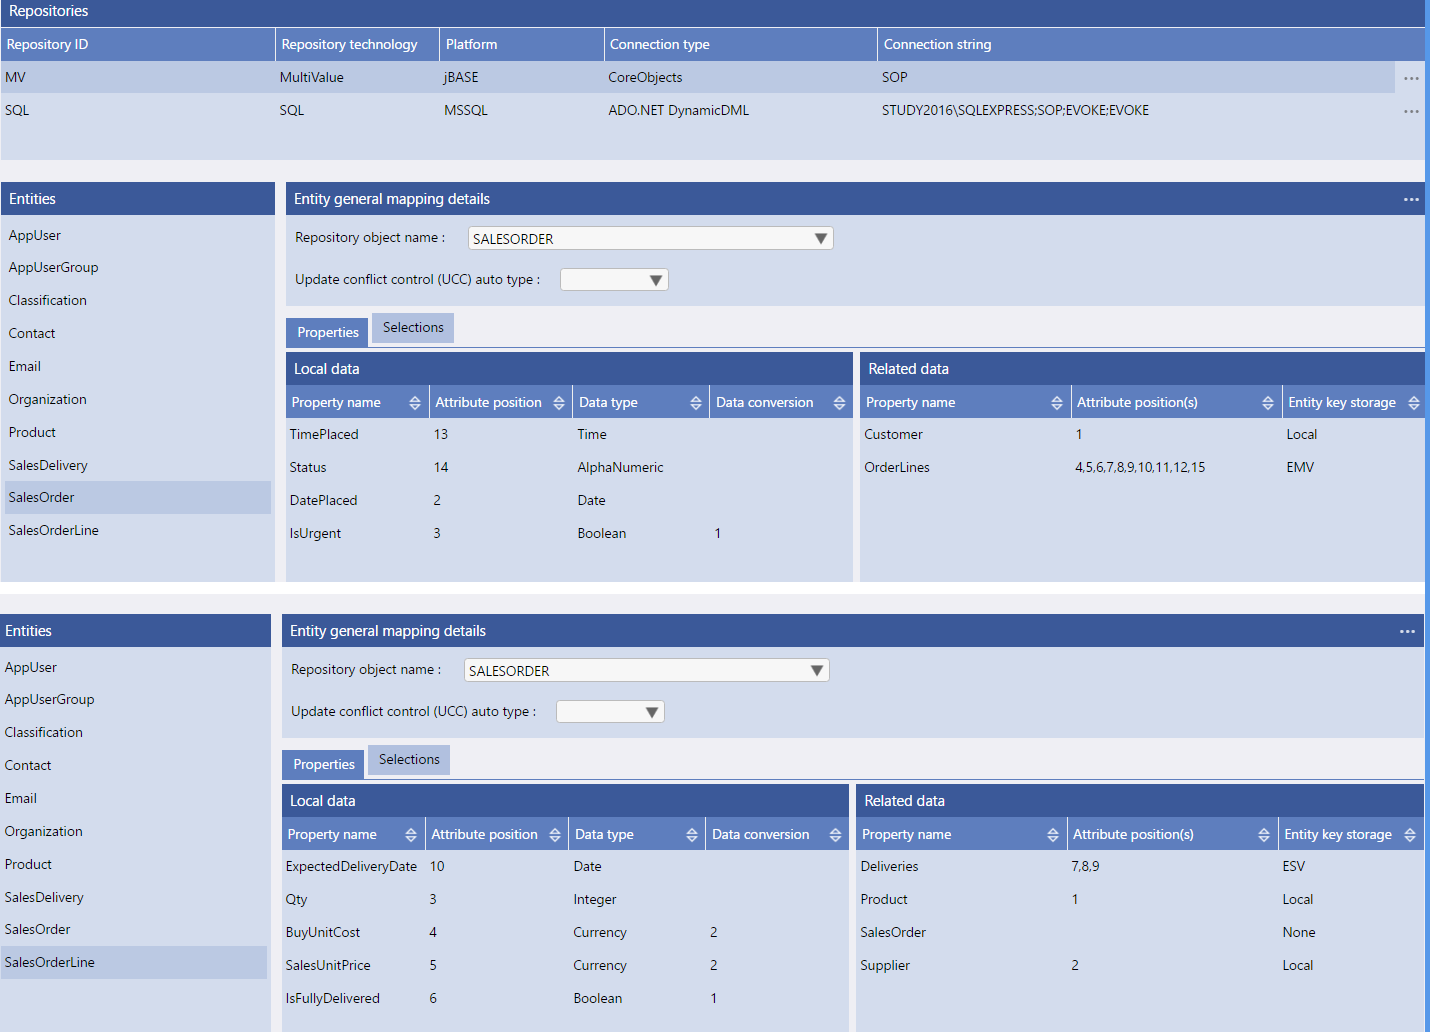The height and width of the screenshot is (1032, 1430).
Task: Switch to the lower panel's Properties tab
Action: (x=324, y=764)
